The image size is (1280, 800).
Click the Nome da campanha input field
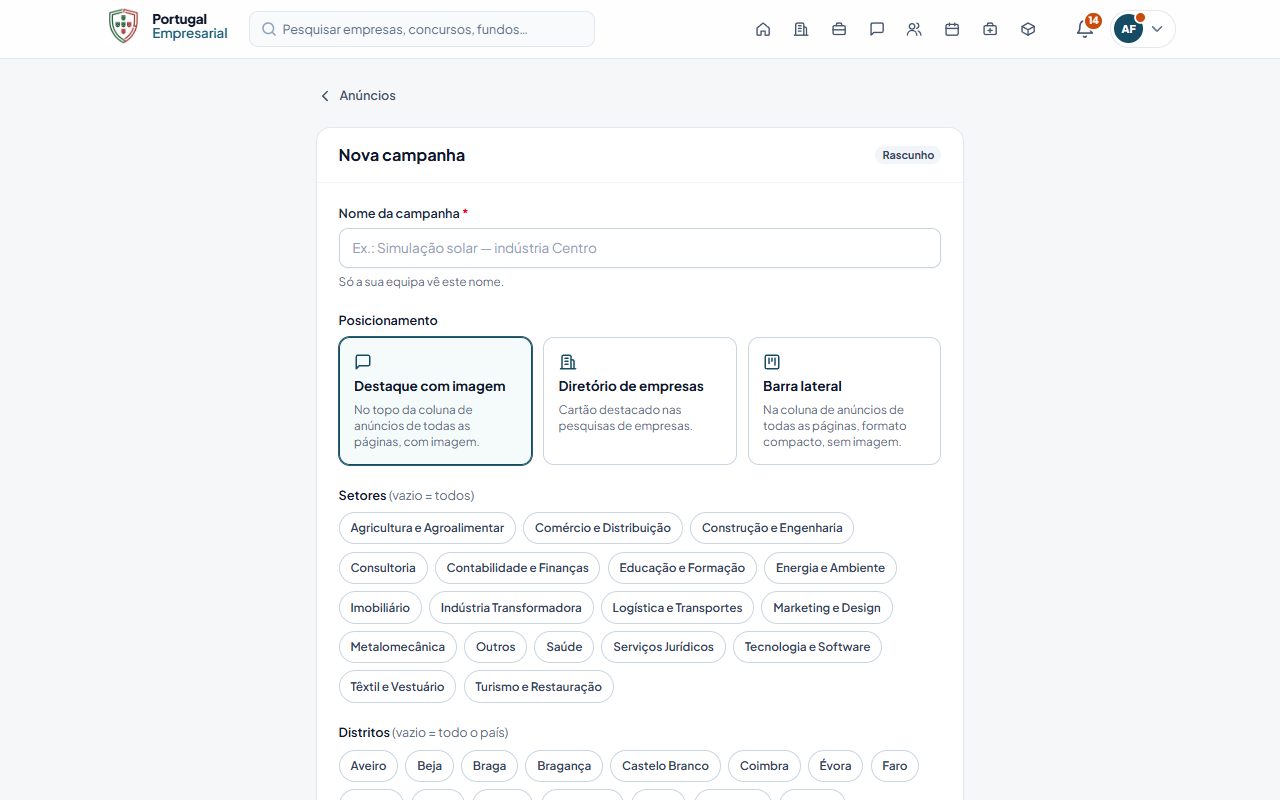coord(640,248)
